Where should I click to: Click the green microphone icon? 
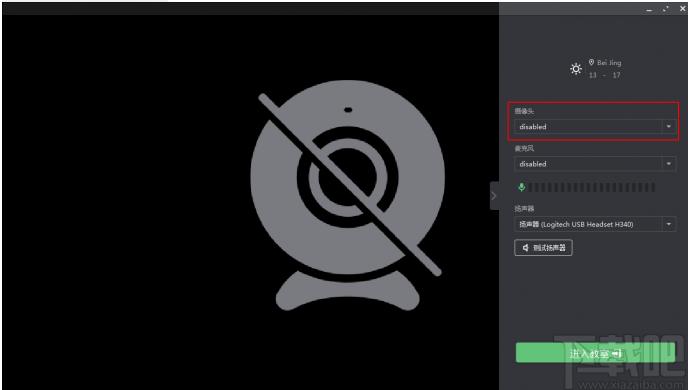pos(521,187)
